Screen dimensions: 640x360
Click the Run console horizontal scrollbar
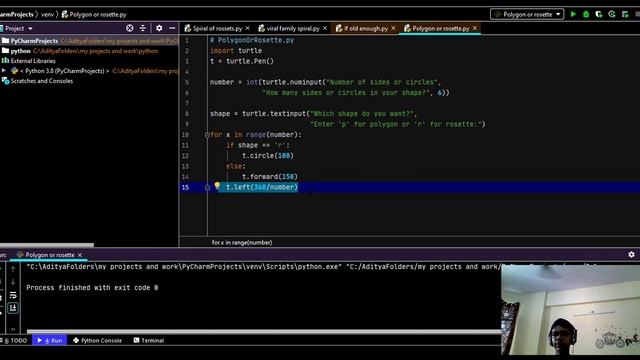264,331
